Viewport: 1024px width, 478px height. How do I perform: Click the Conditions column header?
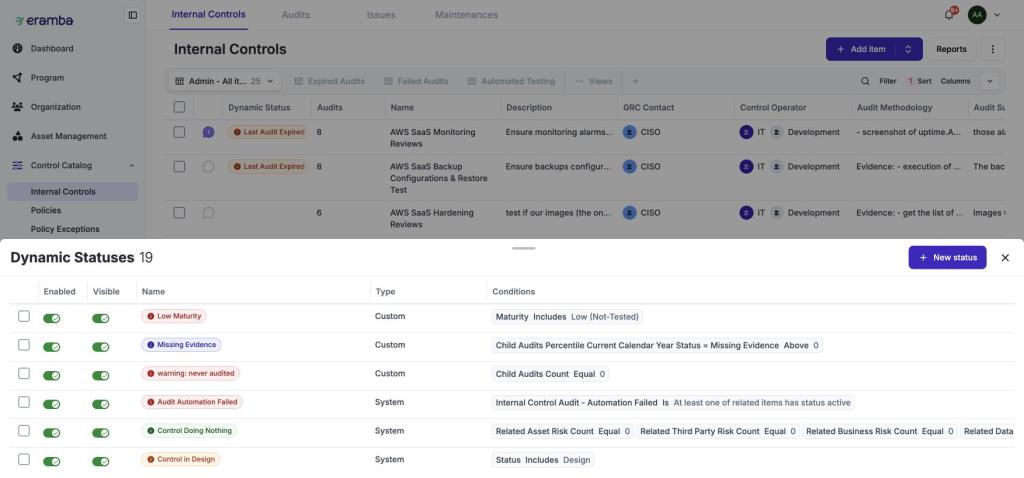[513, 292]
